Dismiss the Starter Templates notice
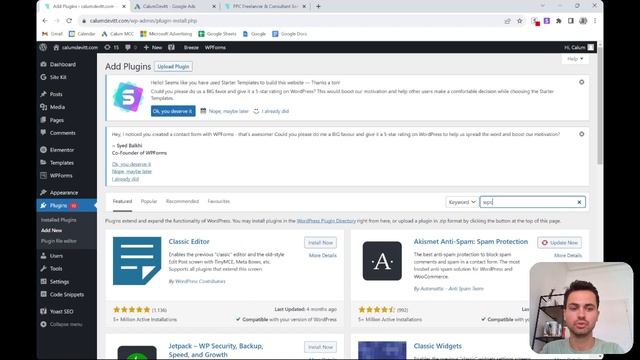This screenshot has width=640, height=360. coord(581,82)
